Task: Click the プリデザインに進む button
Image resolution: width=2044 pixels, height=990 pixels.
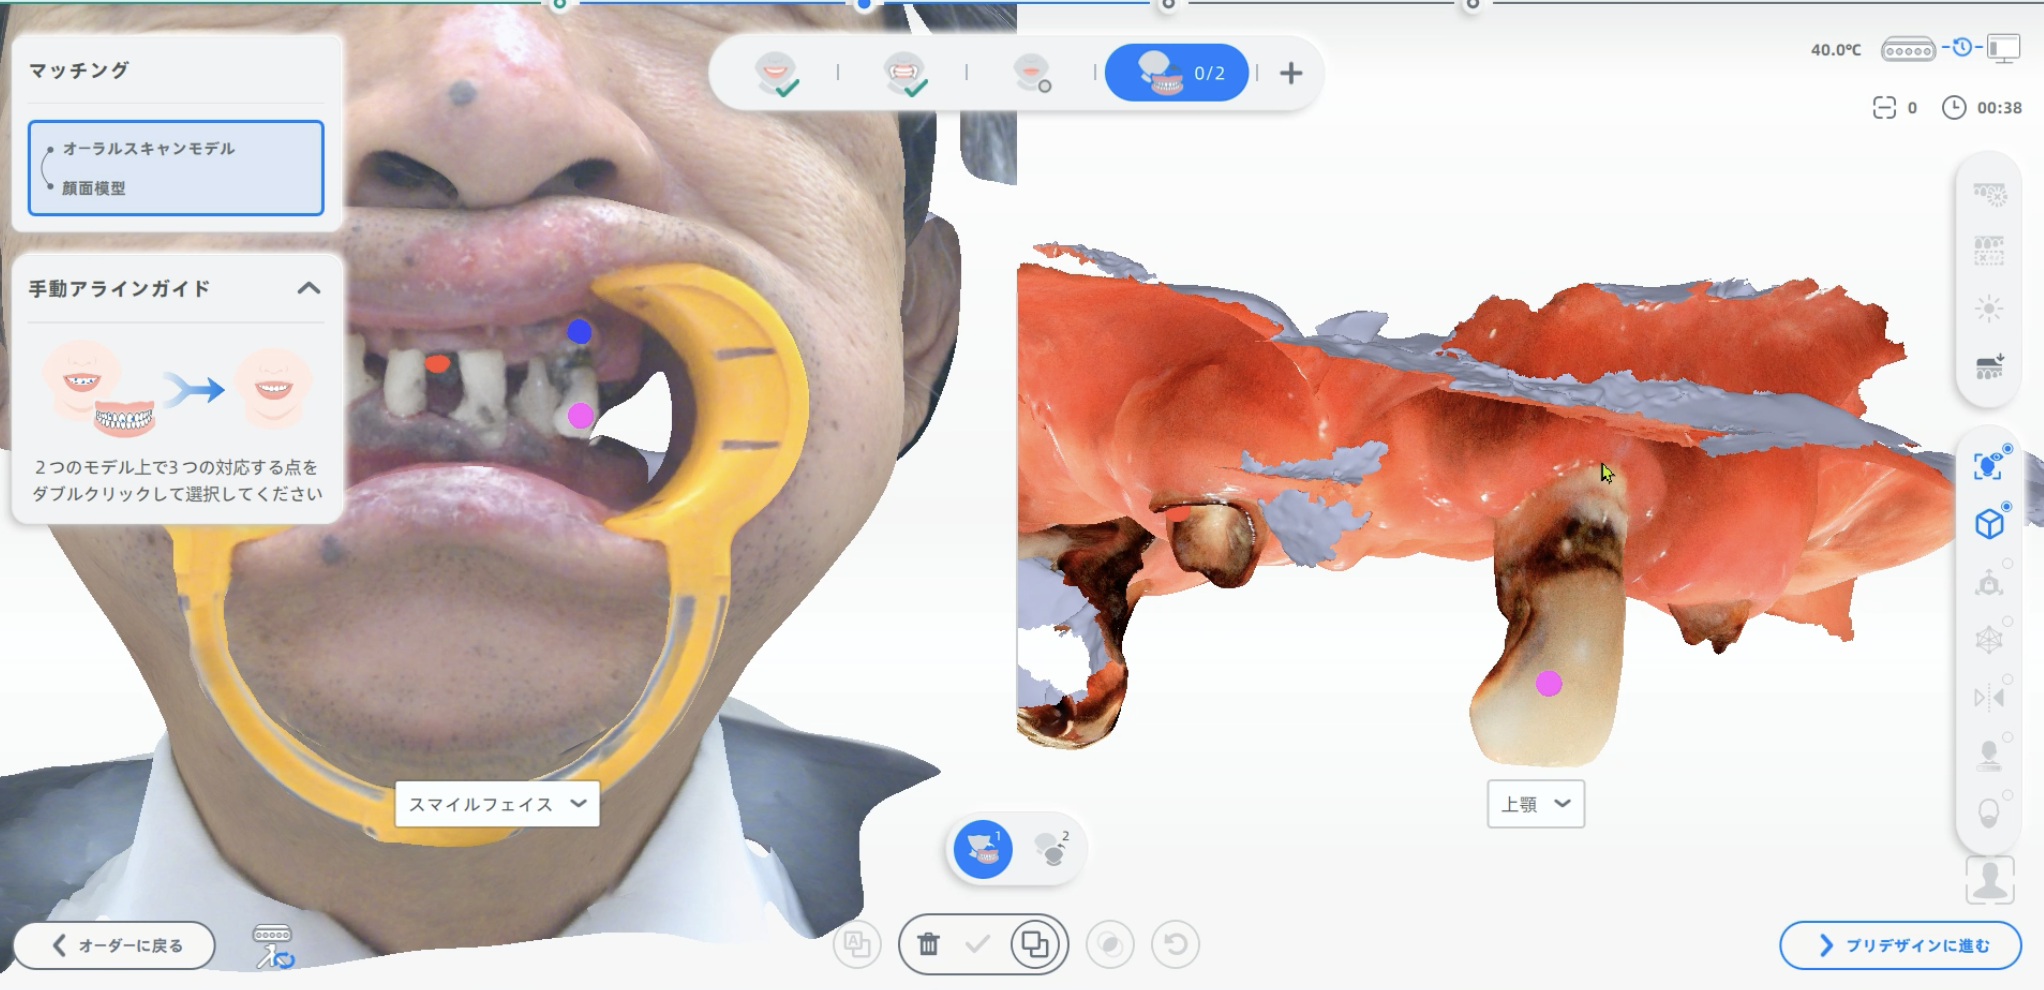Action: (1900, 945)
